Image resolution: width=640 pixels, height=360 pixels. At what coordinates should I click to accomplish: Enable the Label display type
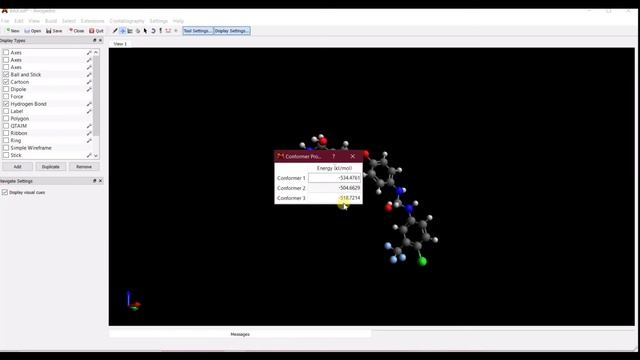[6, 111]
